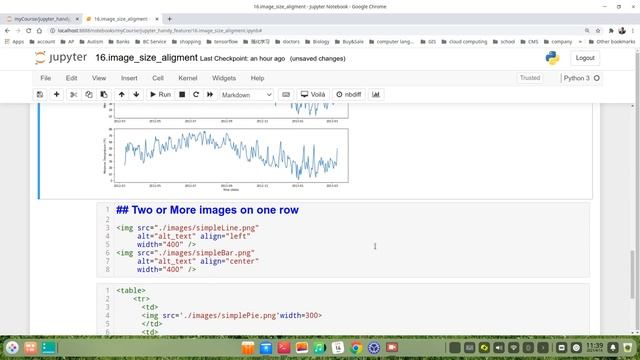Click the Python logo in the header
This screenshot has height=360, width=640.
coord(552,58)
